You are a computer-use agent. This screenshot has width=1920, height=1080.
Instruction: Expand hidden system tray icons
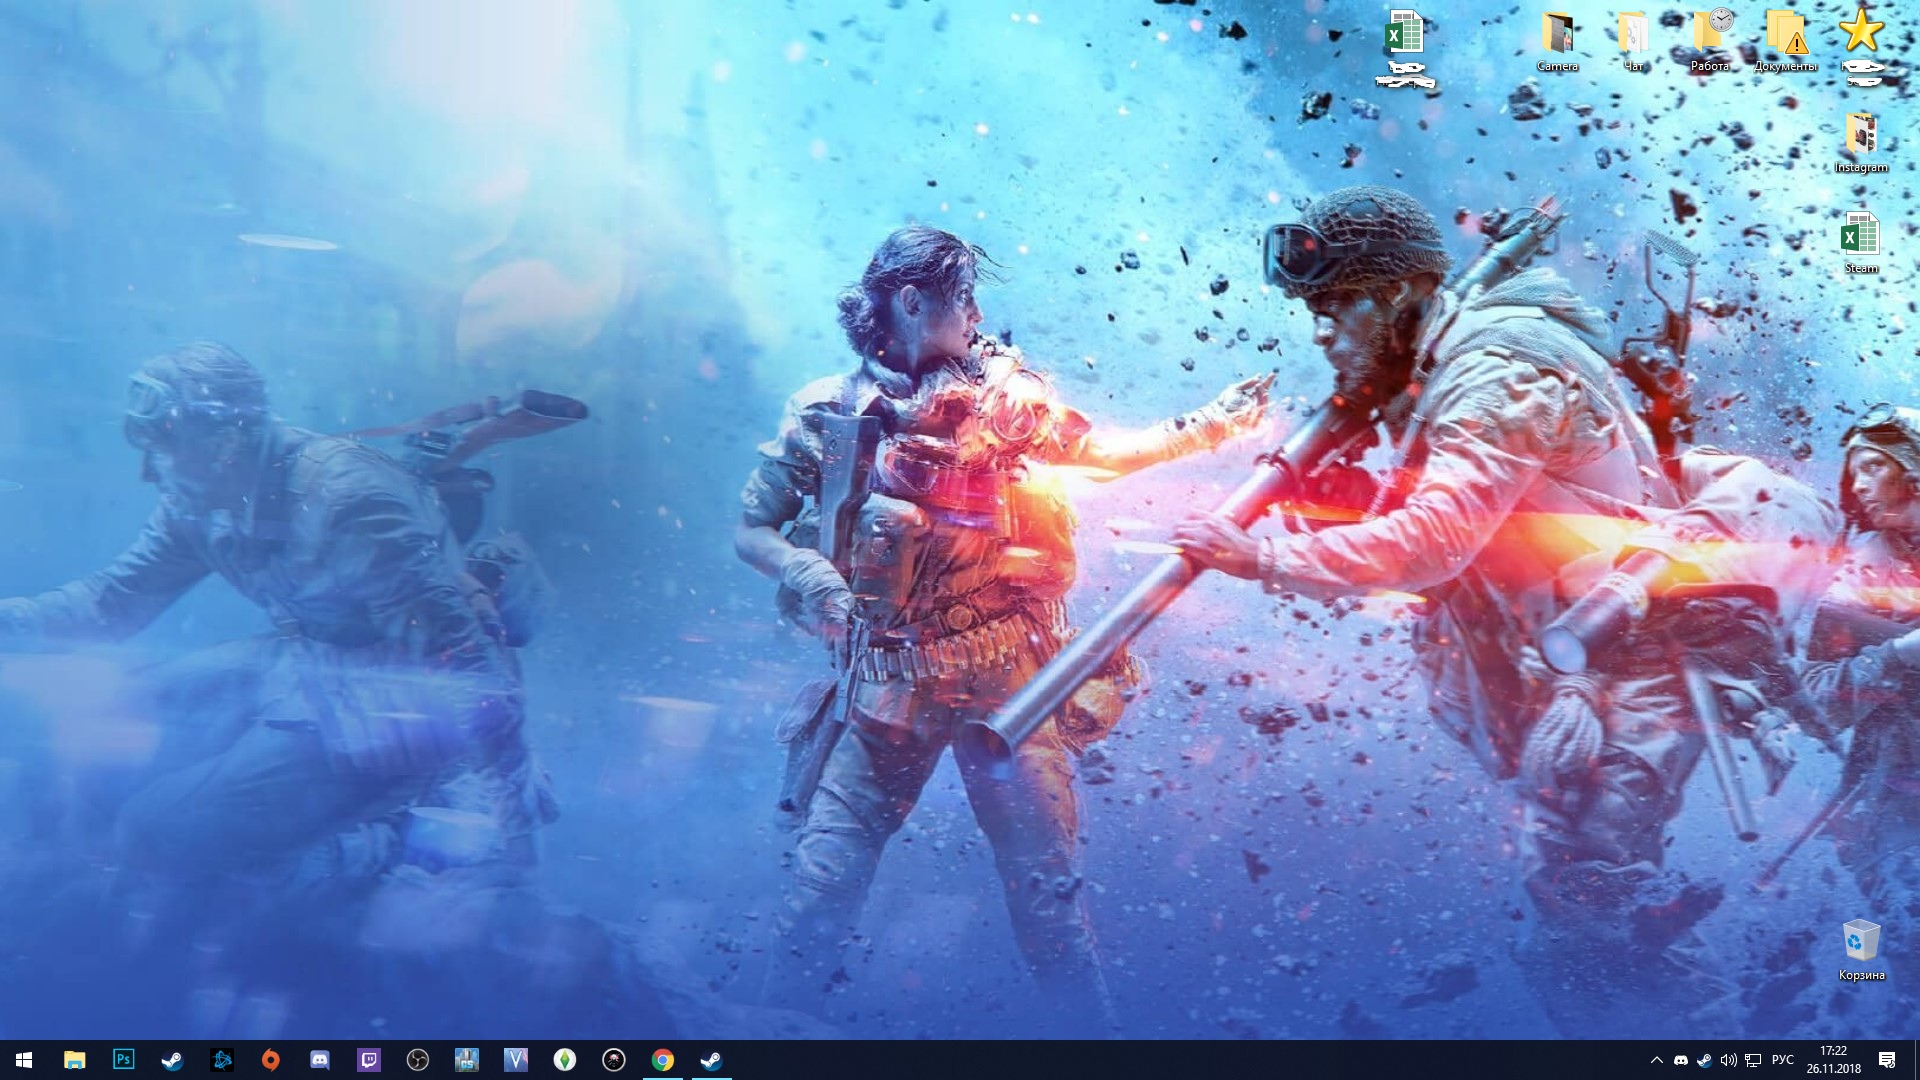pos(1656,1060)
